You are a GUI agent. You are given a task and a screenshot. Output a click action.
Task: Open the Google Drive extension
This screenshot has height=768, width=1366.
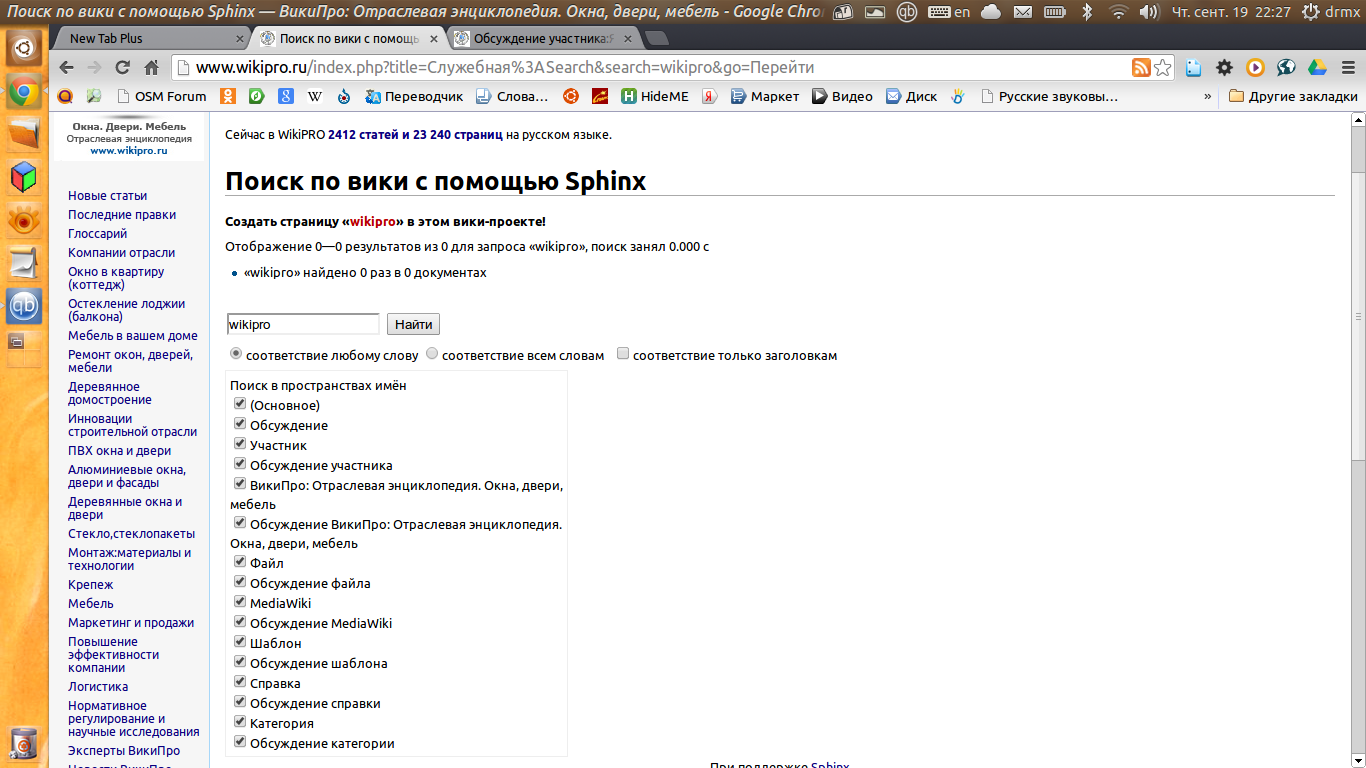1317,68
